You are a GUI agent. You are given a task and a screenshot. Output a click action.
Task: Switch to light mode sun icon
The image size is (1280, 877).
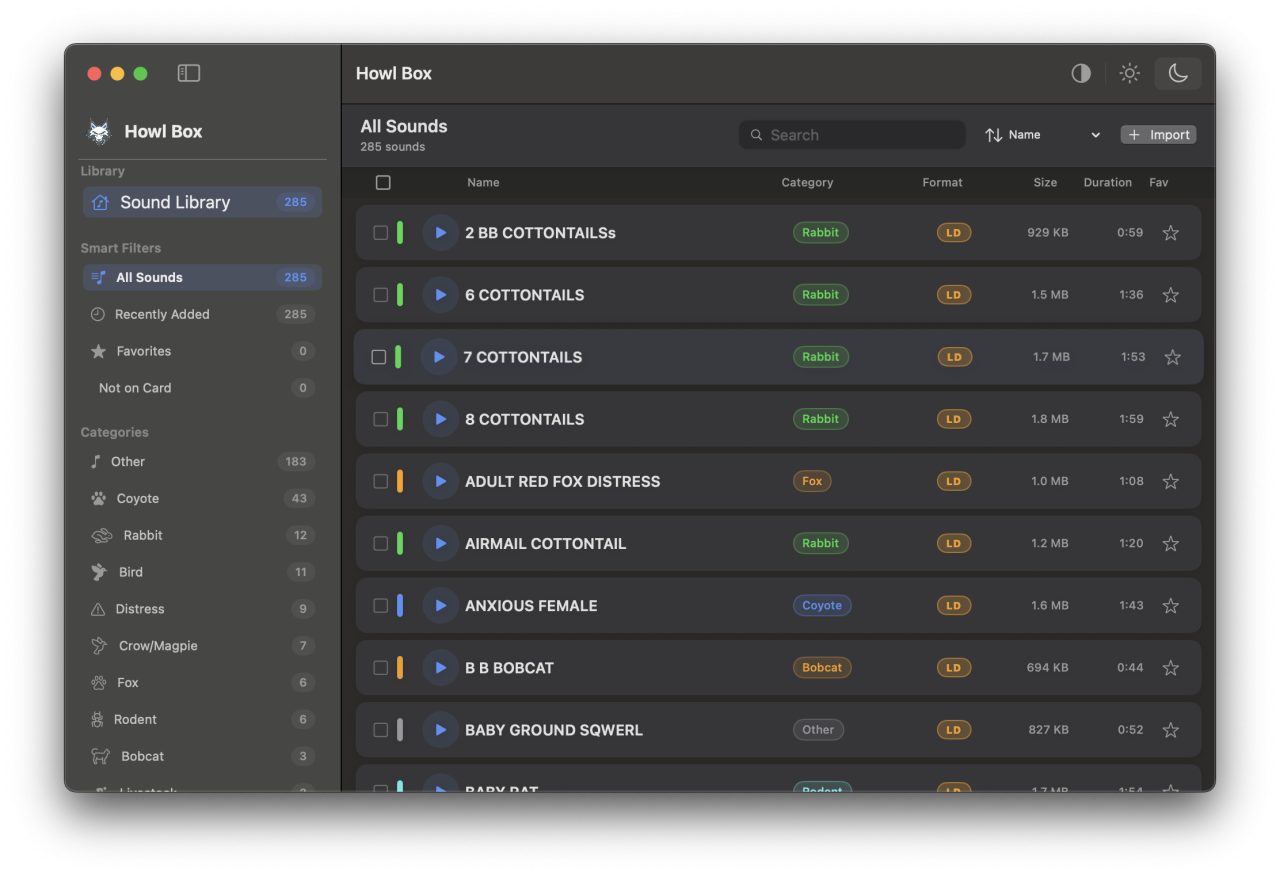(x=1129, y=73)
